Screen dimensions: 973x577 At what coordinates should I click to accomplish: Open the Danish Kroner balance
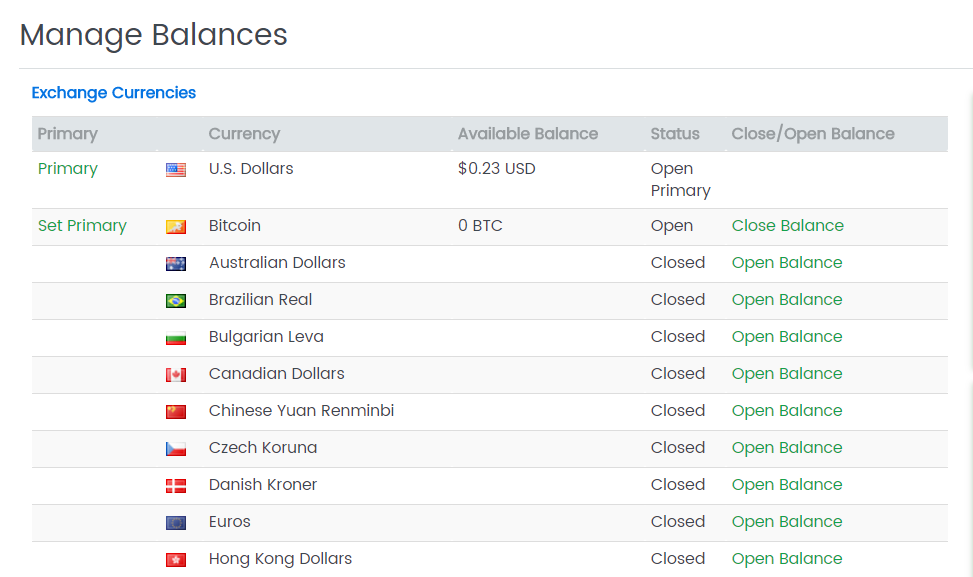[x=786, y=485]
